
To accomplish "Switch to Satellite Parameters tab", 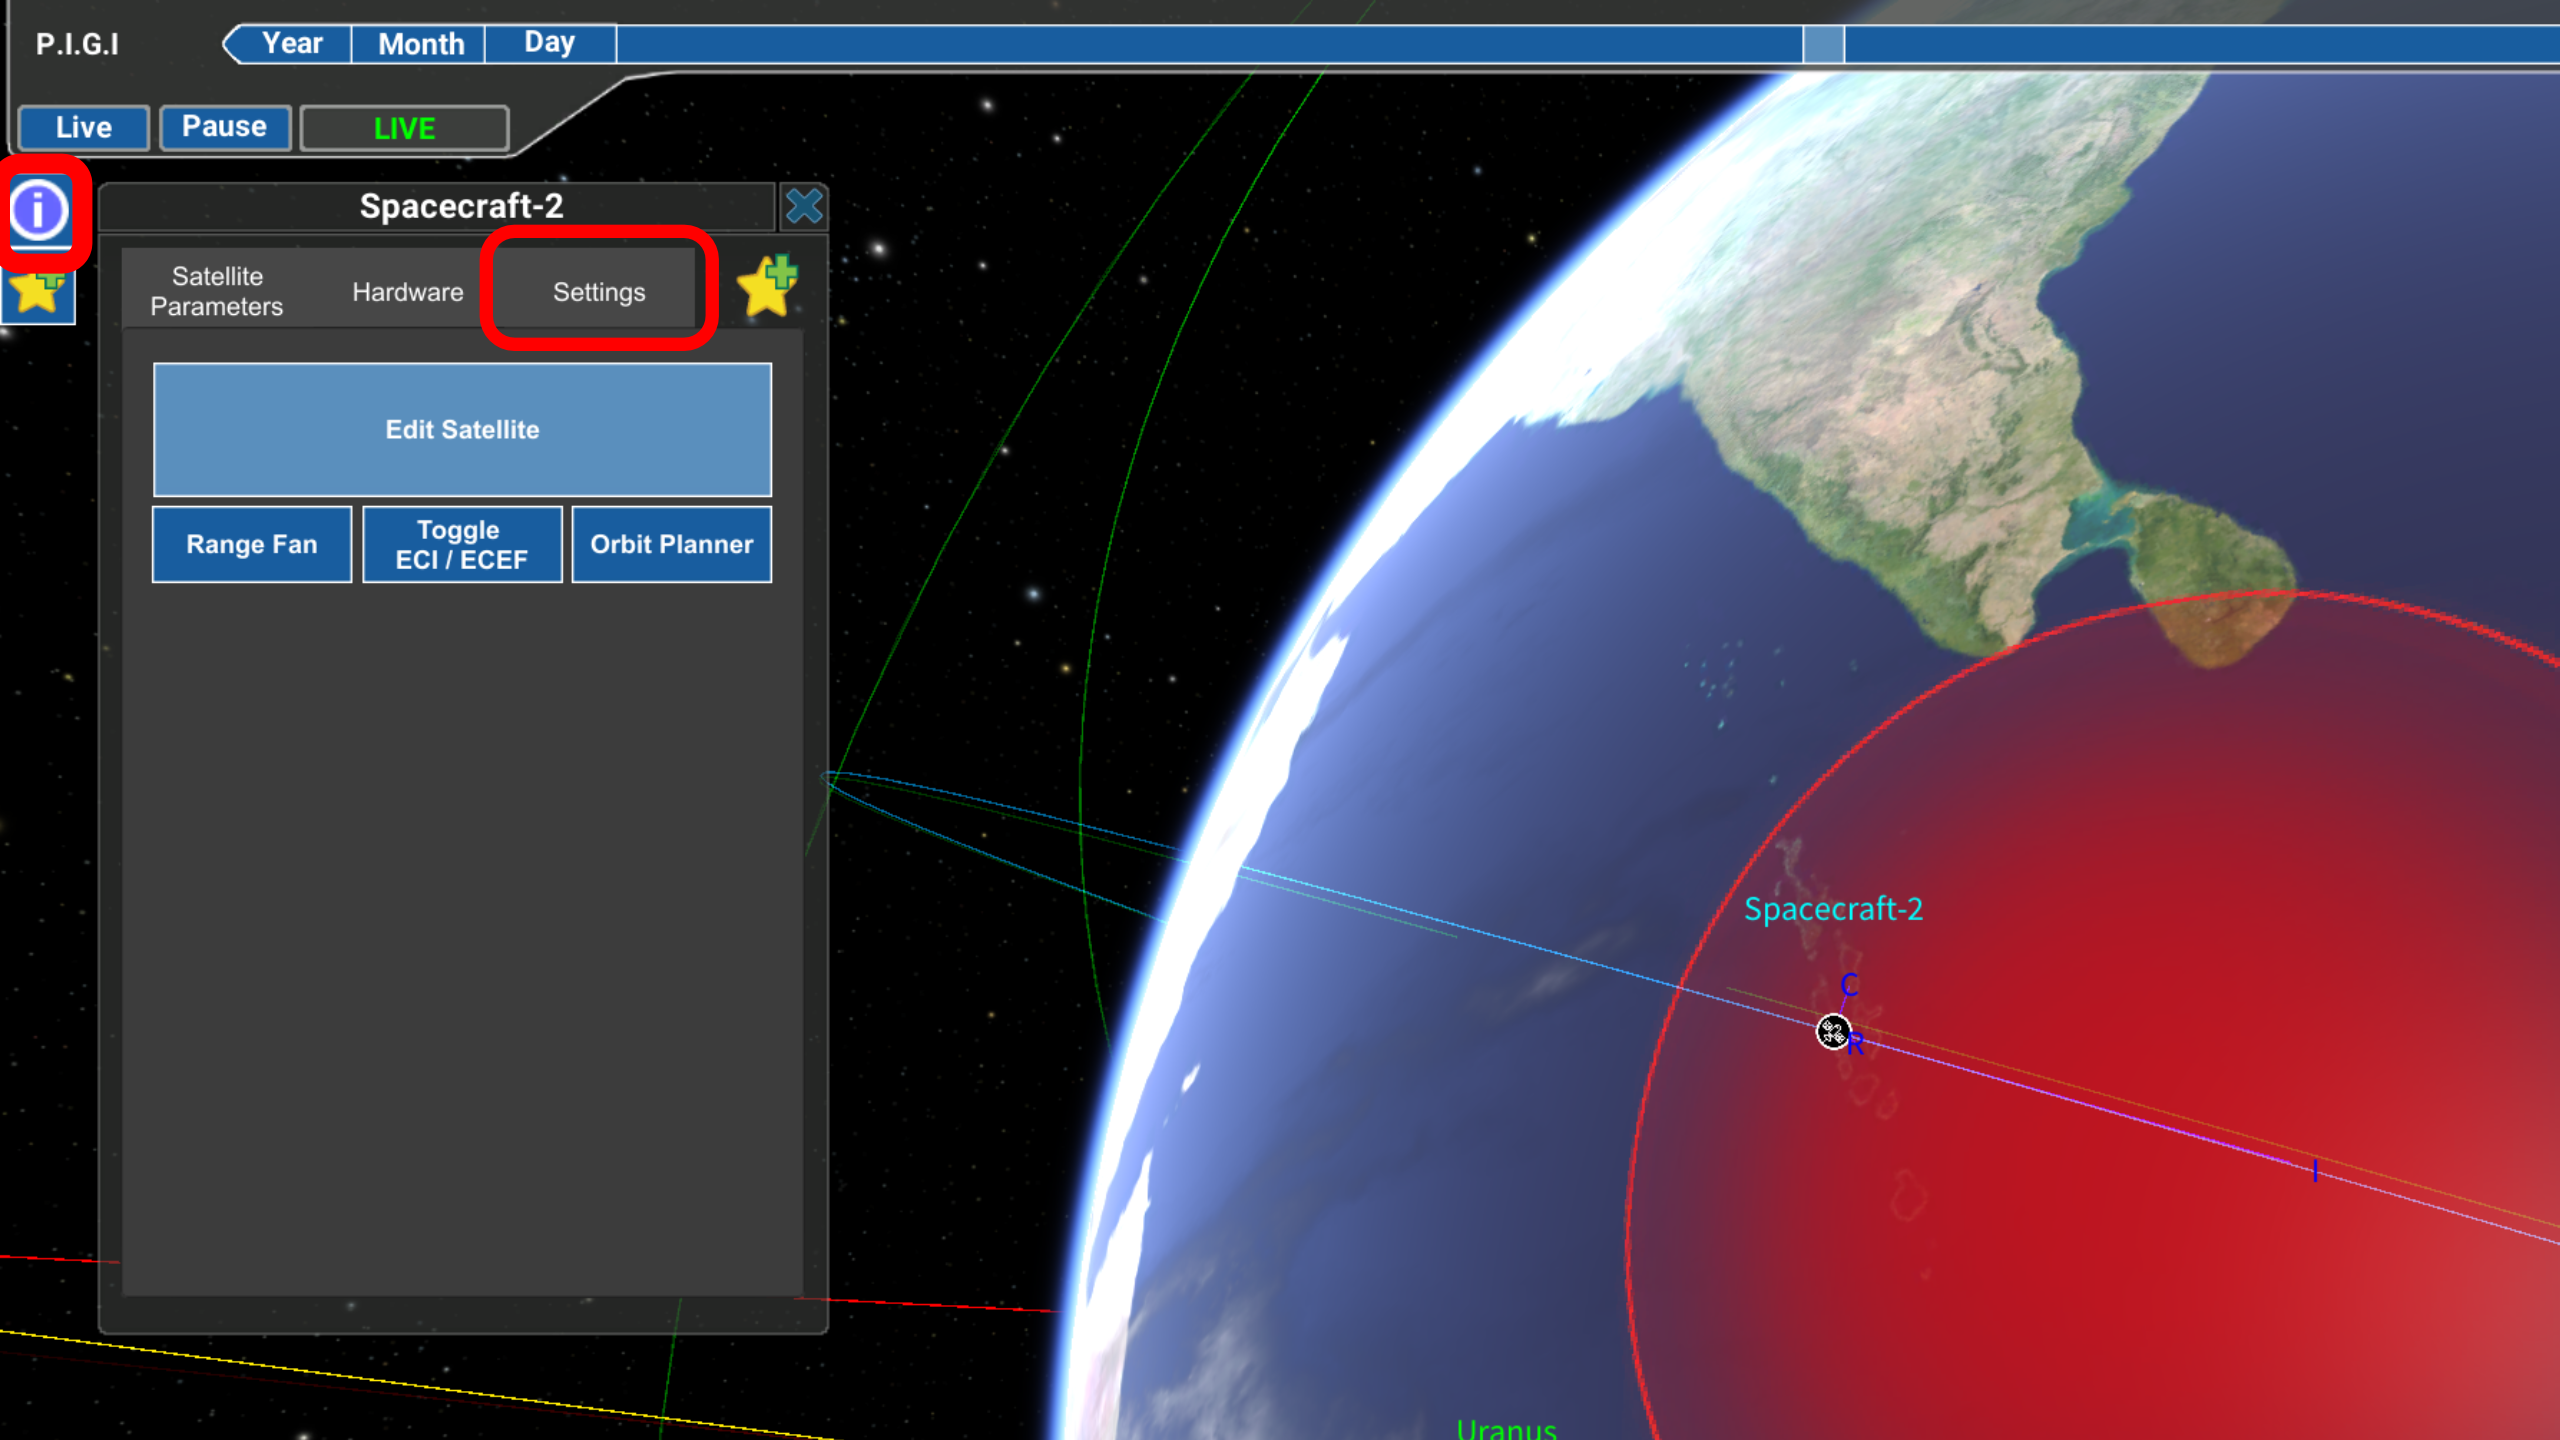I will coord(217,291).
